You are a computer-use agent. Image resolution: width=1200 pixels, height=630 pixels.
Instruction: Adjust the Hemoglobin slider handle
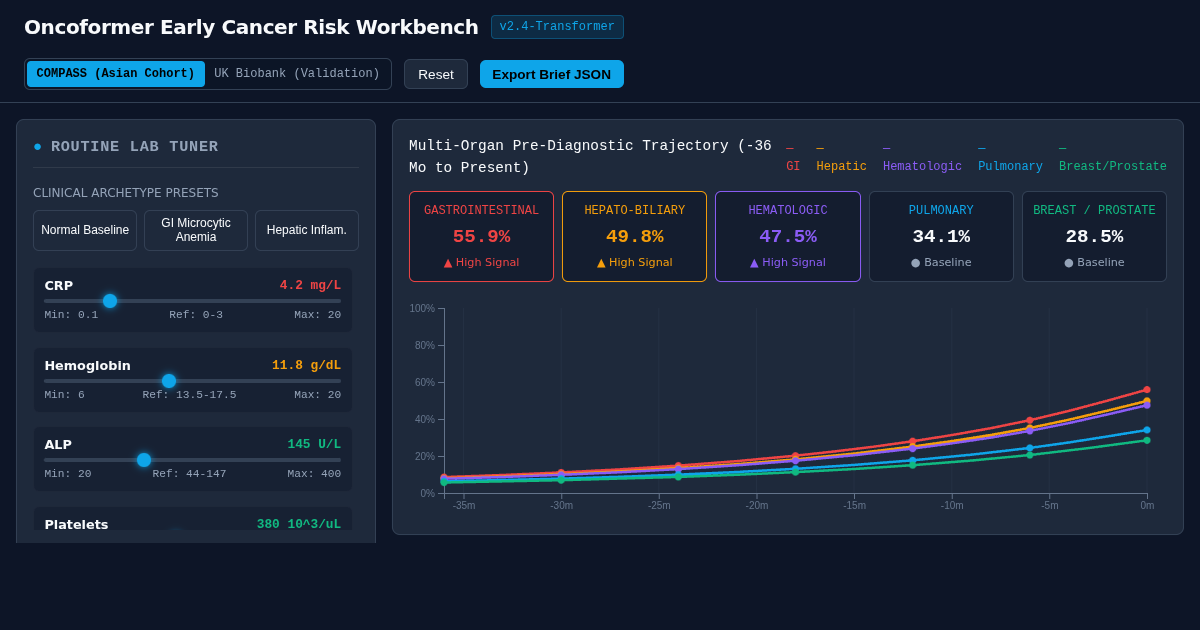(x=169, y=381)
